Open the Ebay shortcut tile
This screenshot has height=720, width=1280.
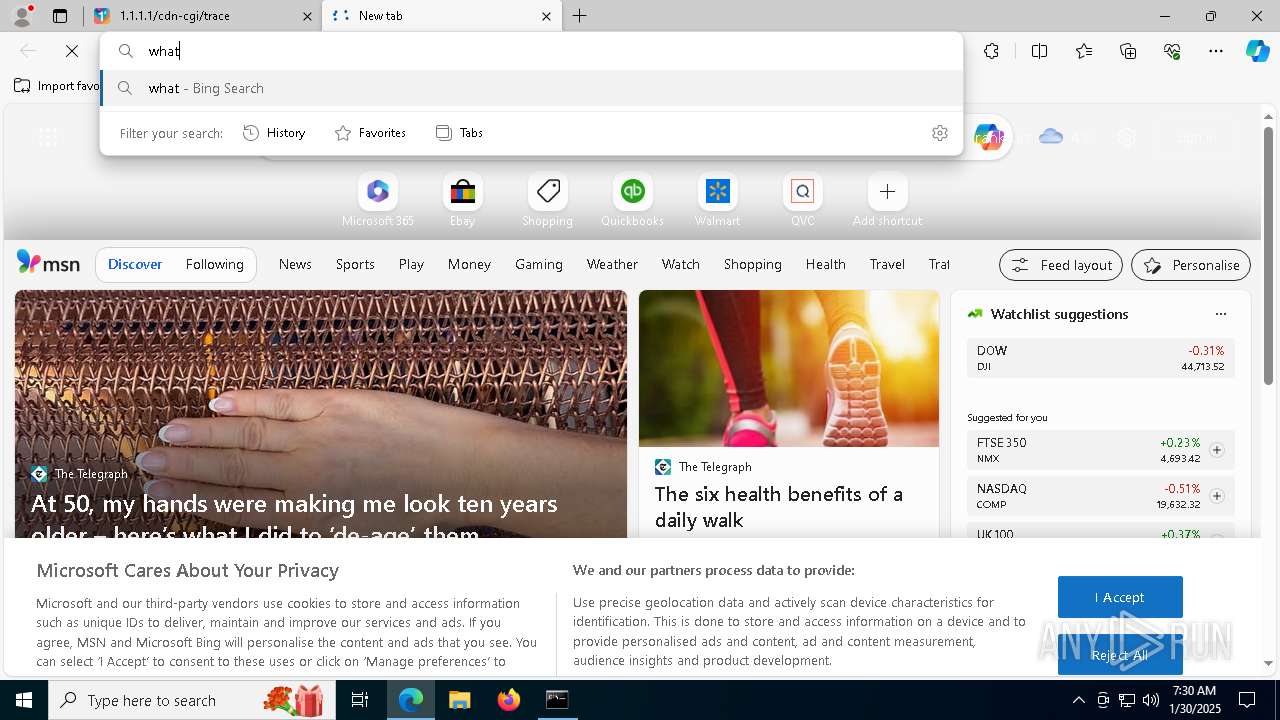pyautogui.click(x=462, y=200)
